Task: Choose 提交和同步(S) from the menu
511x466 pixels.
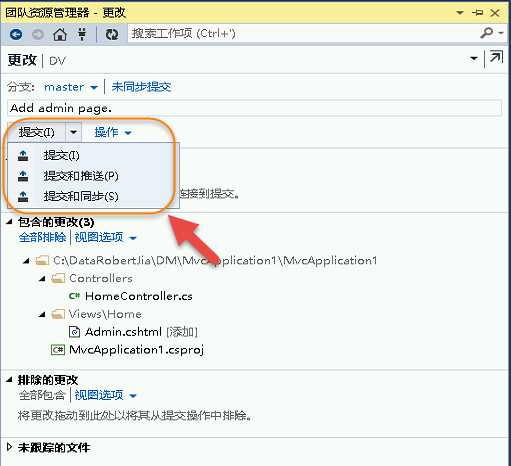Action: pyautogui.click(x=81, y=196)
